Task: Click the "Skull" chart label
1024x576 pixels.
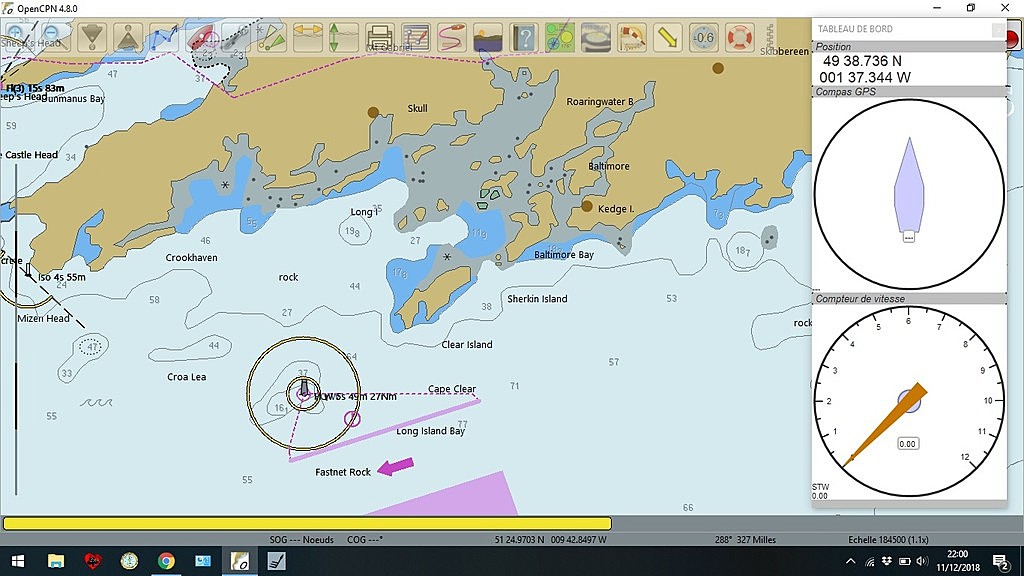Action: [417, 108]
